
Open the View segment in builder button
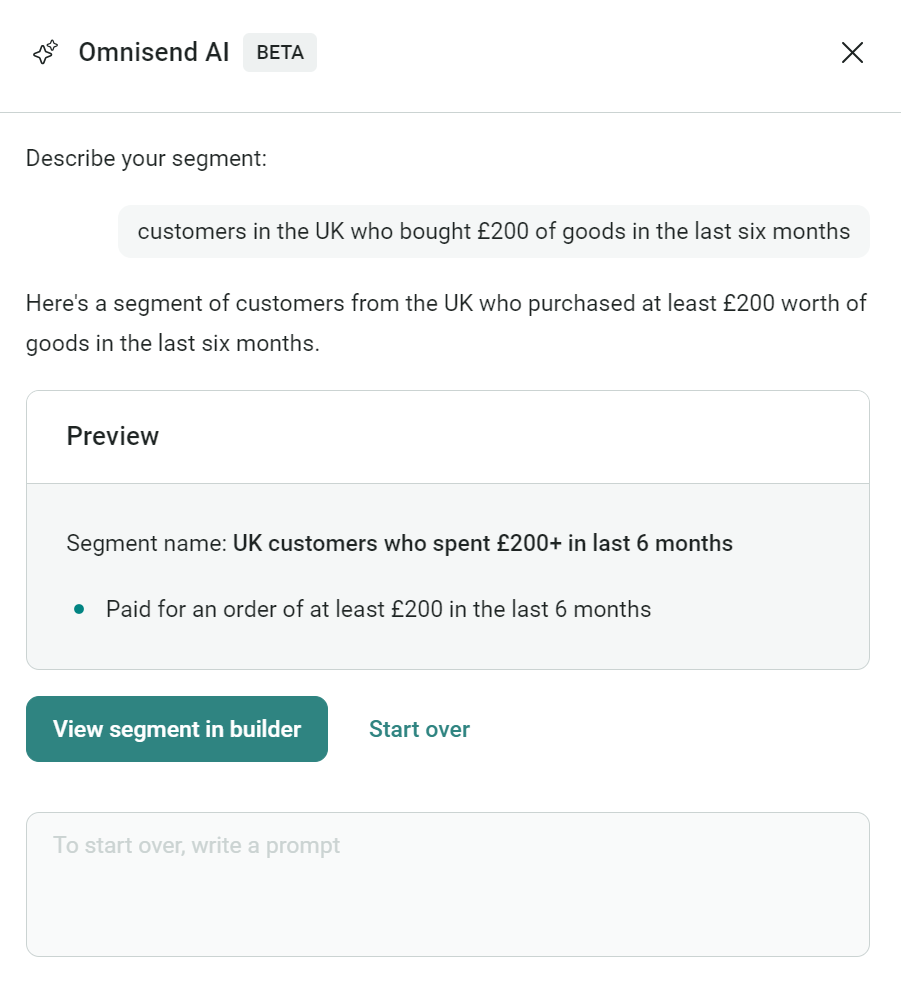(x=177, y=728)
